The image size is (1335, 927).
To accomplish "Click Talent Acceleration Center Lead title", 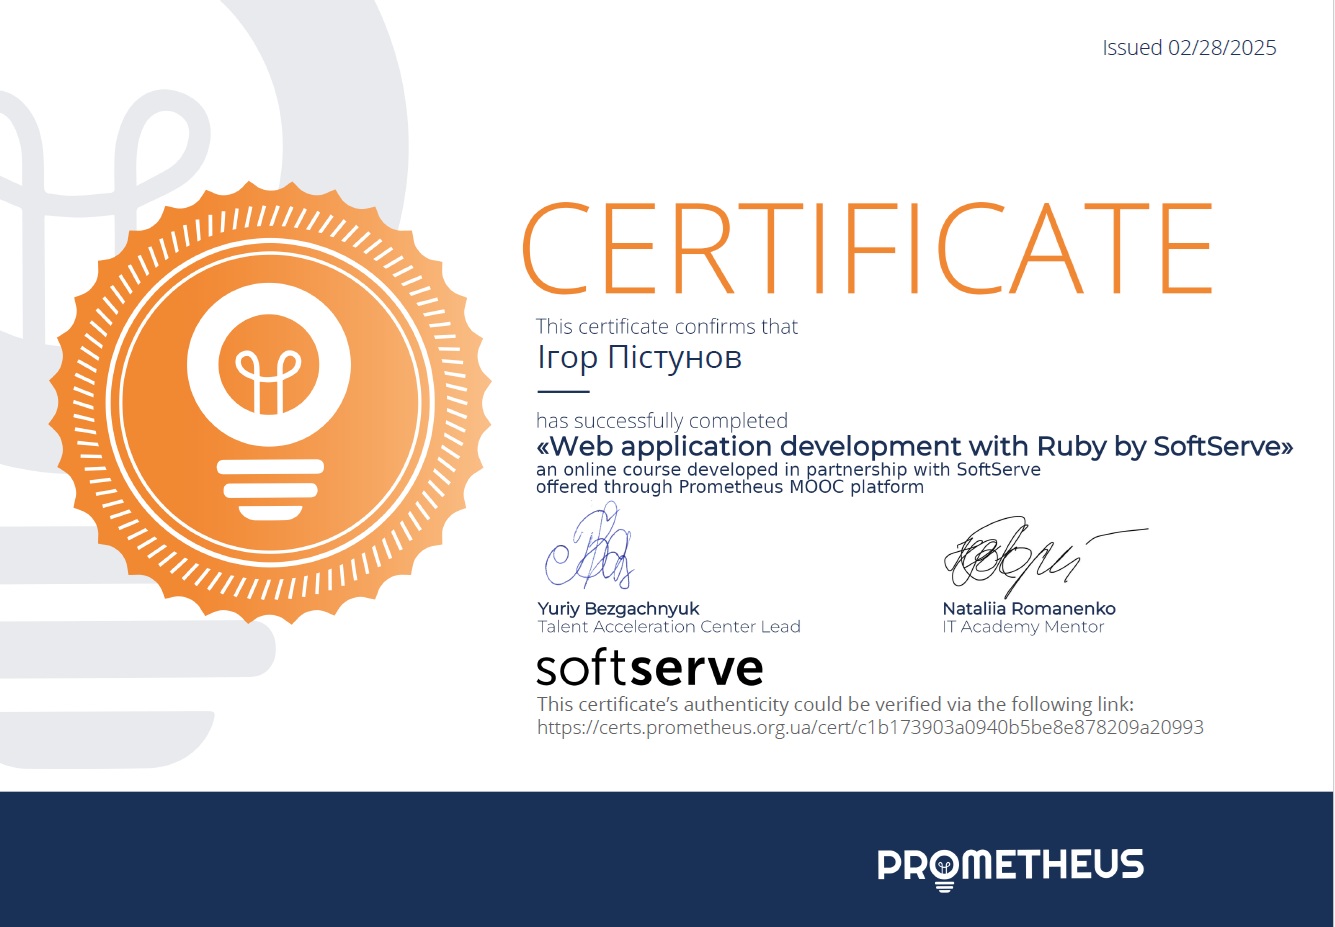I will [669, 627].
